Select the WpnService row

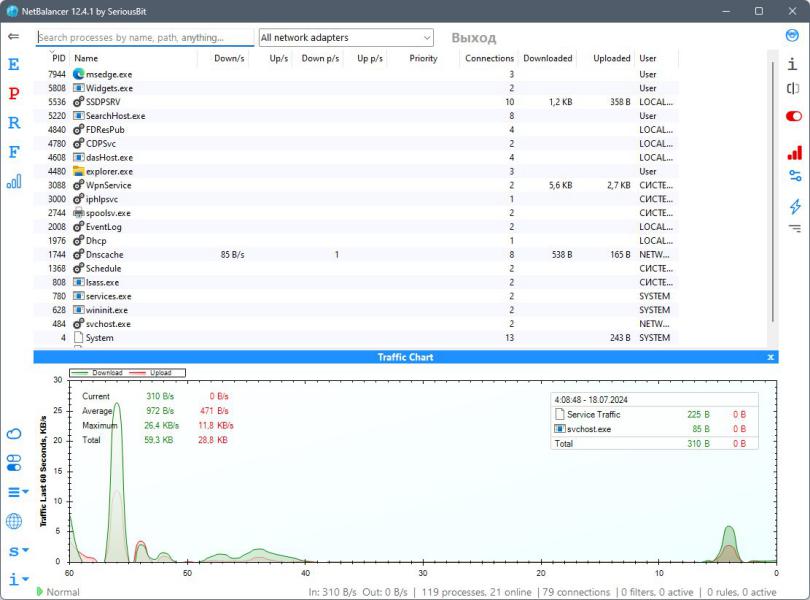(356, 186)
